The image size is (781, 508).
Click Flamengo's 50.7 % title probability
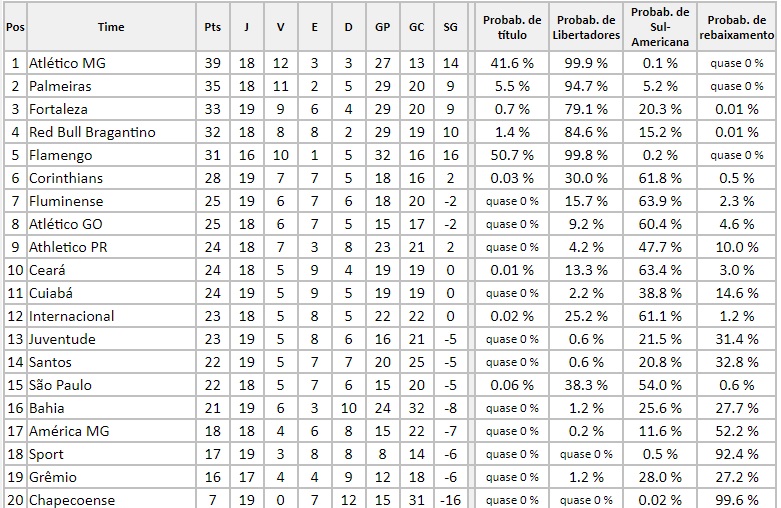(x=512, y=155)
